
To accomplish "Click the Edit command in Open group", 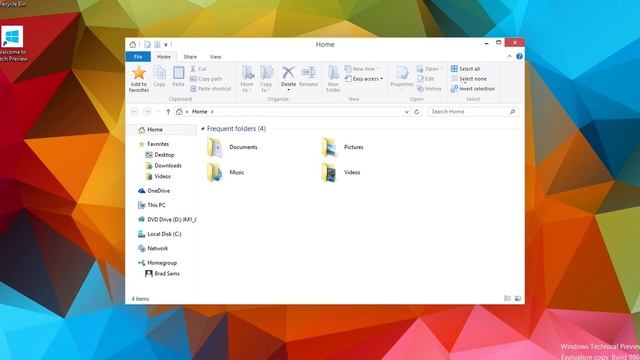I will (x=426, y=79).
